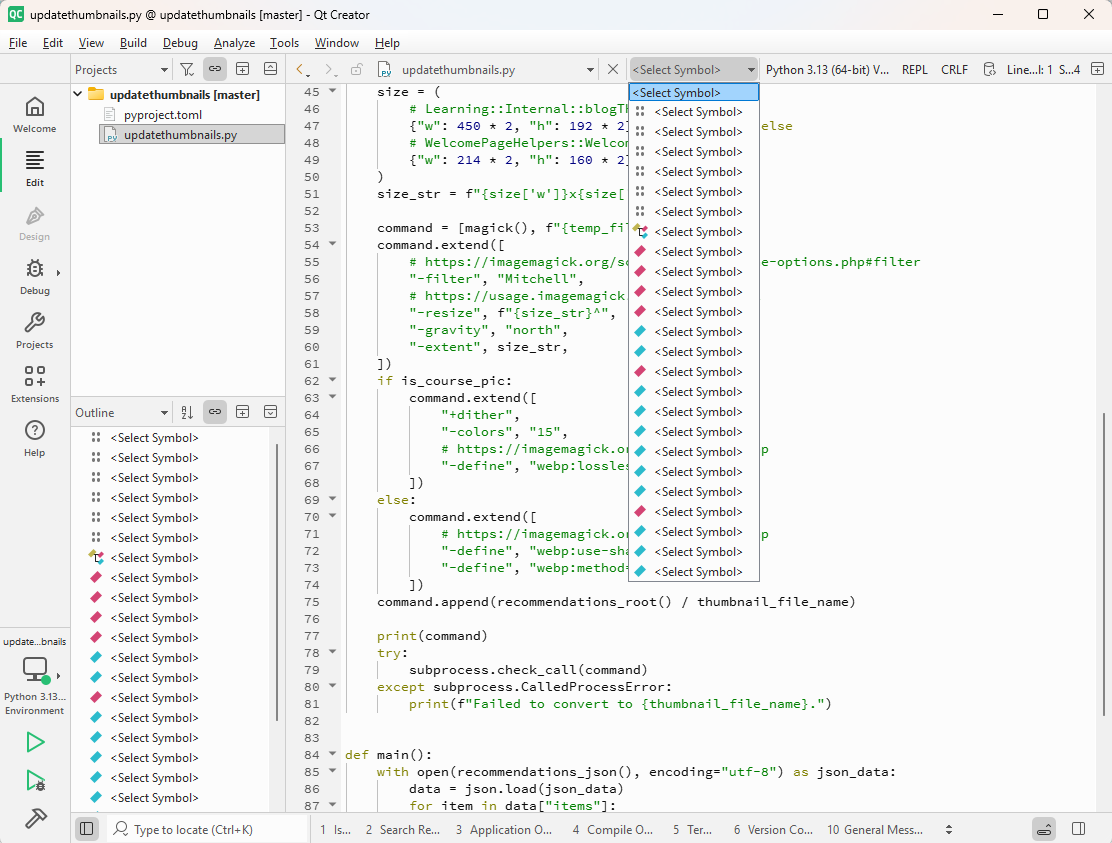Screen dimensions: 1112x843
Task: Open the Extensions mode
Action: tap(34, 384)
